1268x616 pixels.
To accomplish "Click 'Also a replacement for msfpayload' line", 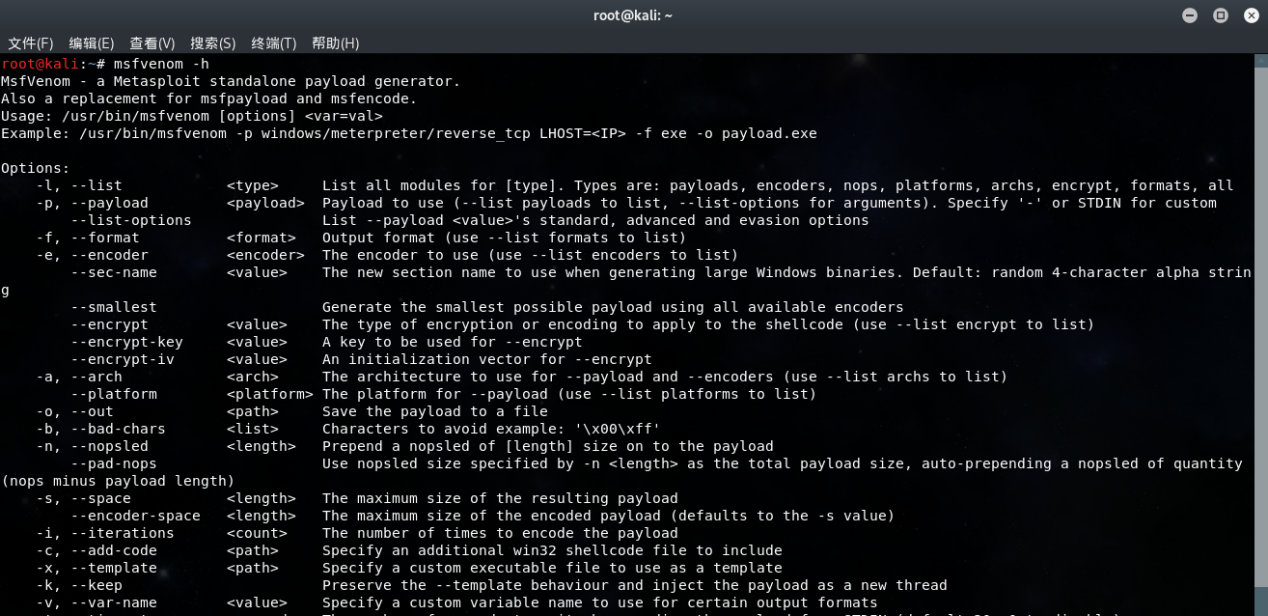I will click(209, 98).
